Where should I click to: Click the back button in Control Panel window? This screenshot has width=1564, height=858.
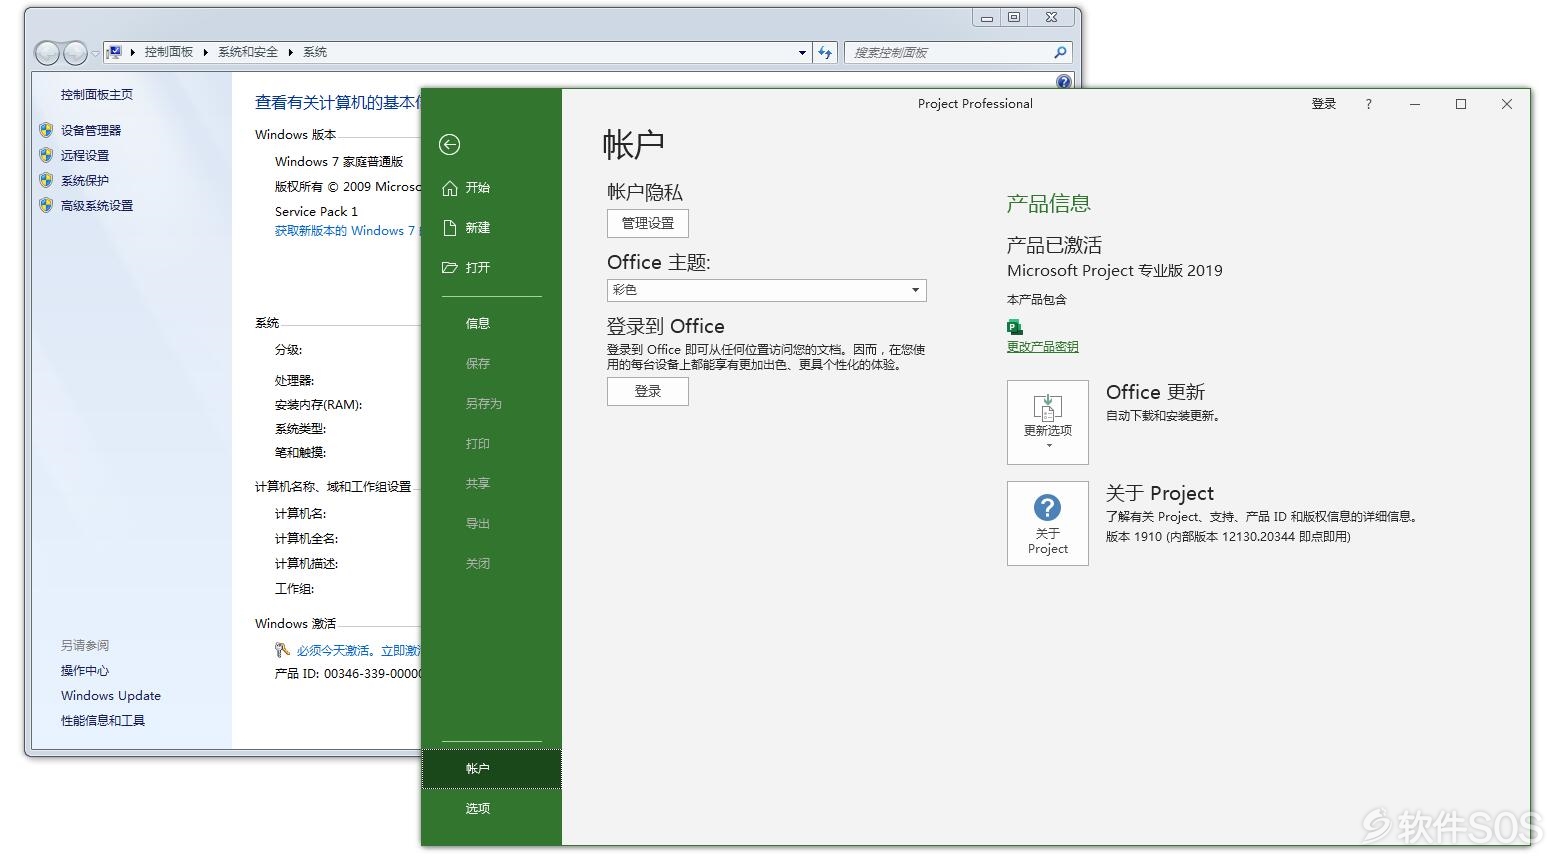(x=47, y=53)
